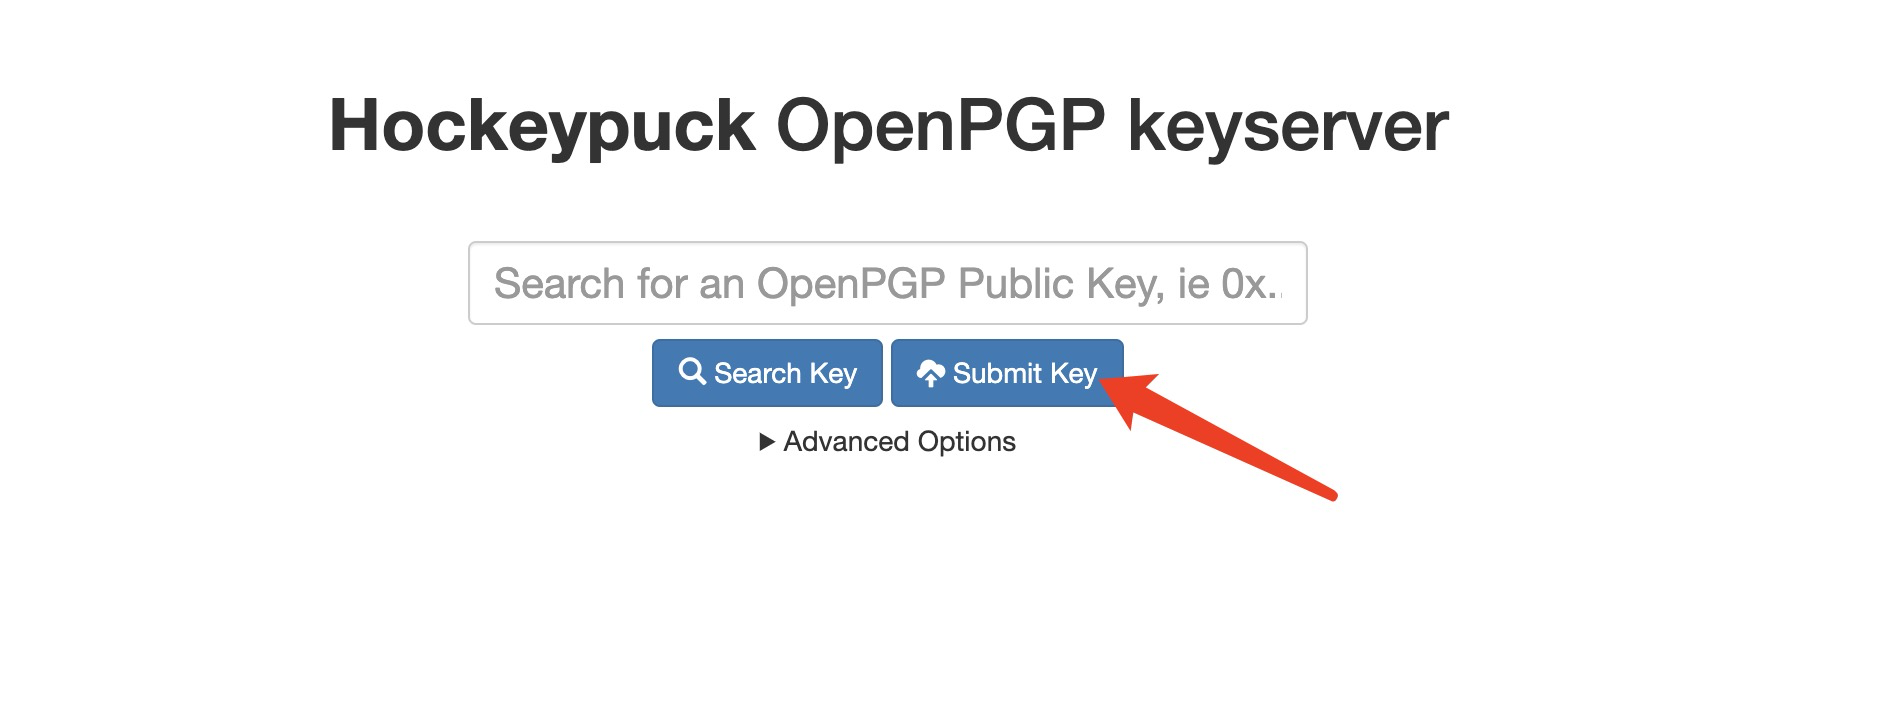Click the "OpenPGP" word in the page heading
1878x722 pixels.
pos(941,126)
